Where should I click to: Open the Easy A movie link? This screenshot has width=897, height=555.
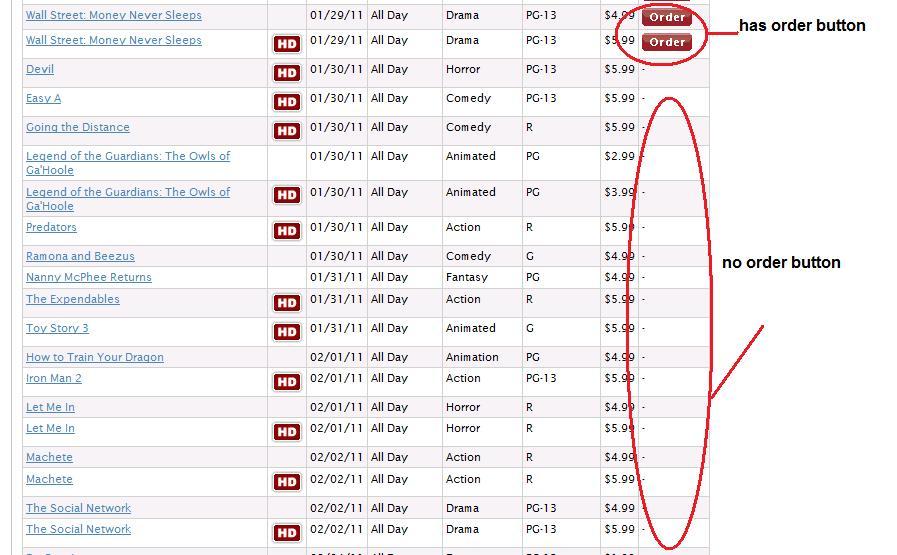tap(43, 98)
